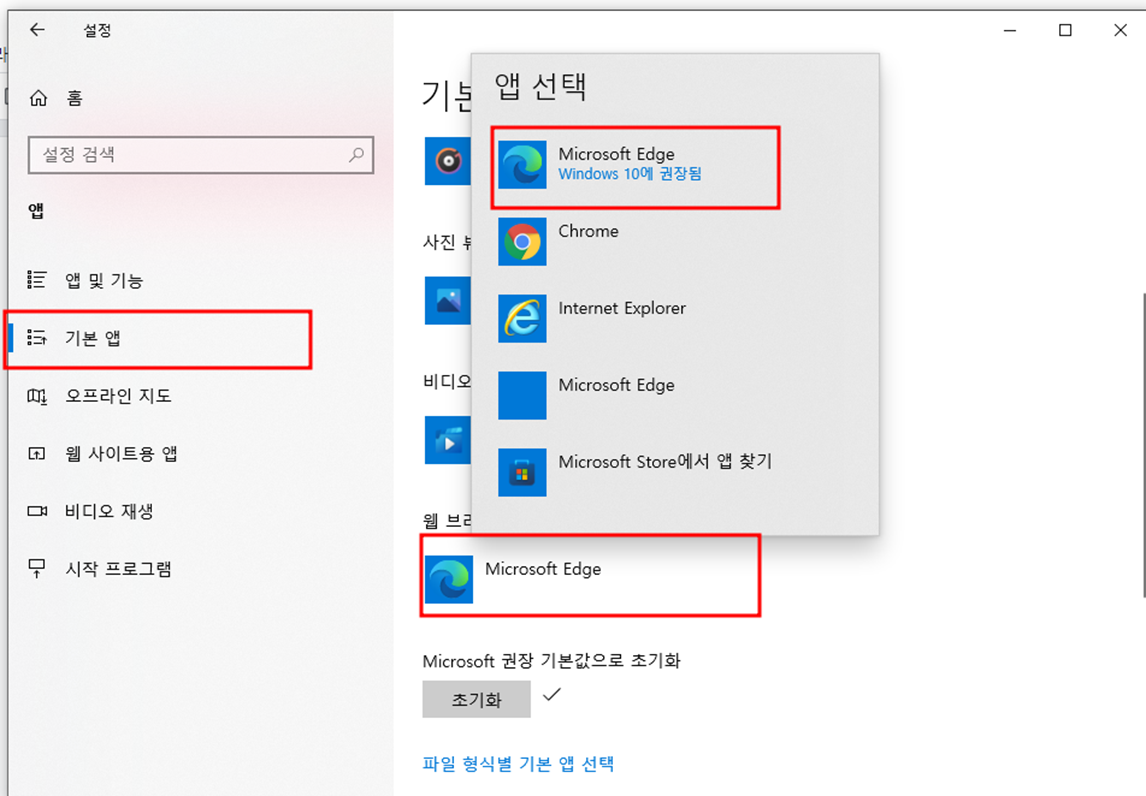Click the 오프라인 지도 map icon

click(37, 395)
